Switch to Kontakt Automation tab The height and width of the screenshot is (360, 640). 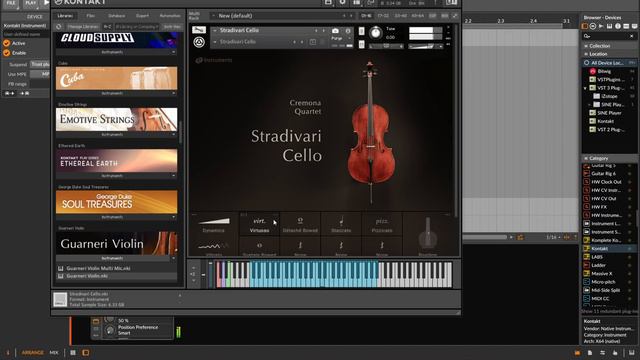(170, 16)
